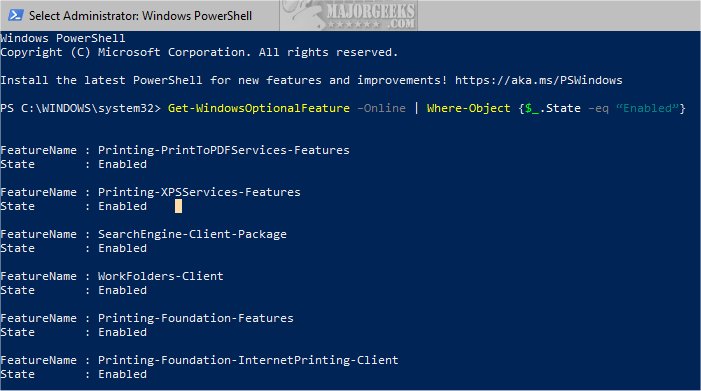Click the "Enabled" string in the command
Viewport: 701px width, 391px height.
[647, 108]
